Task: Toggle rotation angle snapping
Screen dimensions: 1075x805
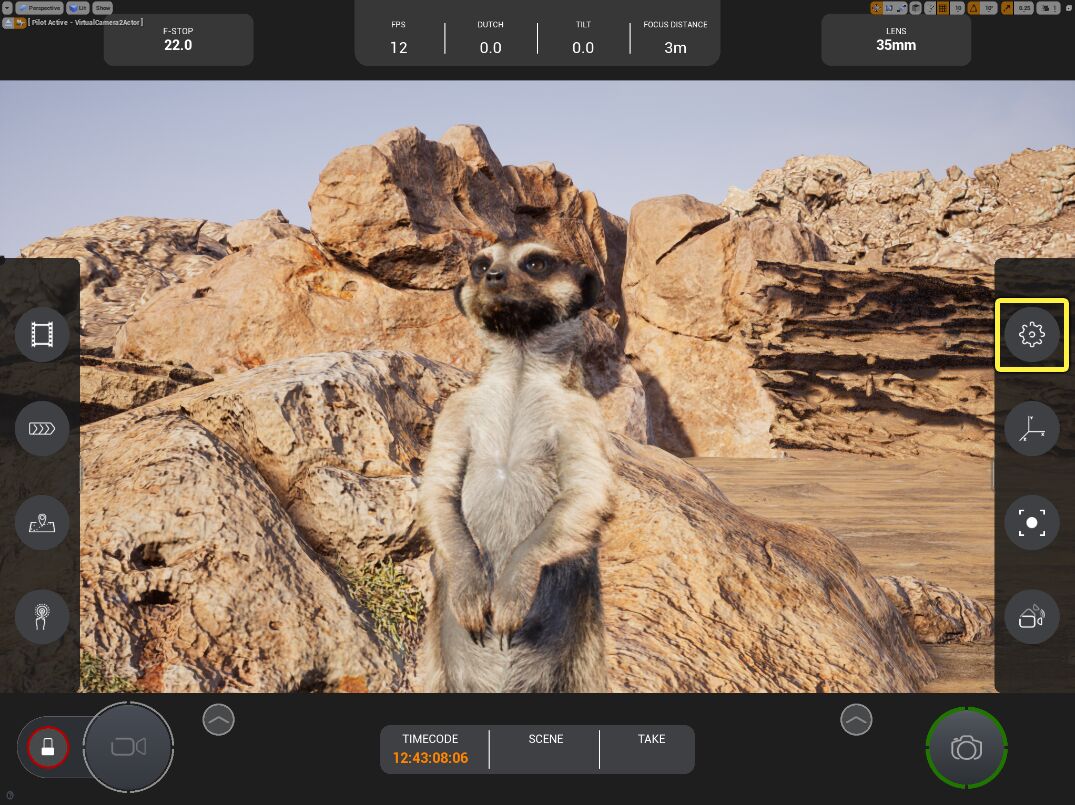Action: pyautogui.click(x=973, y=8)
